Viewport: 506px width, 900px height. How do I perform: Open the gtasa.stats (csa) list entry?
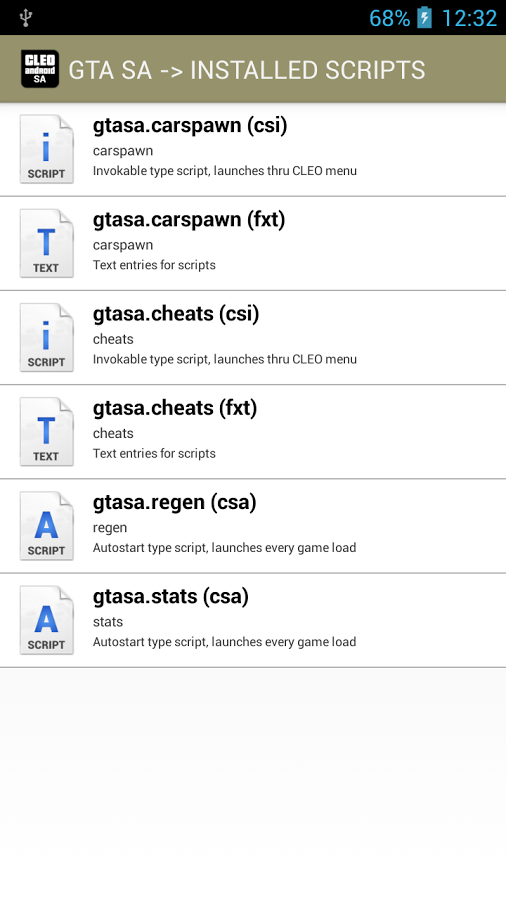coord(253,620)
